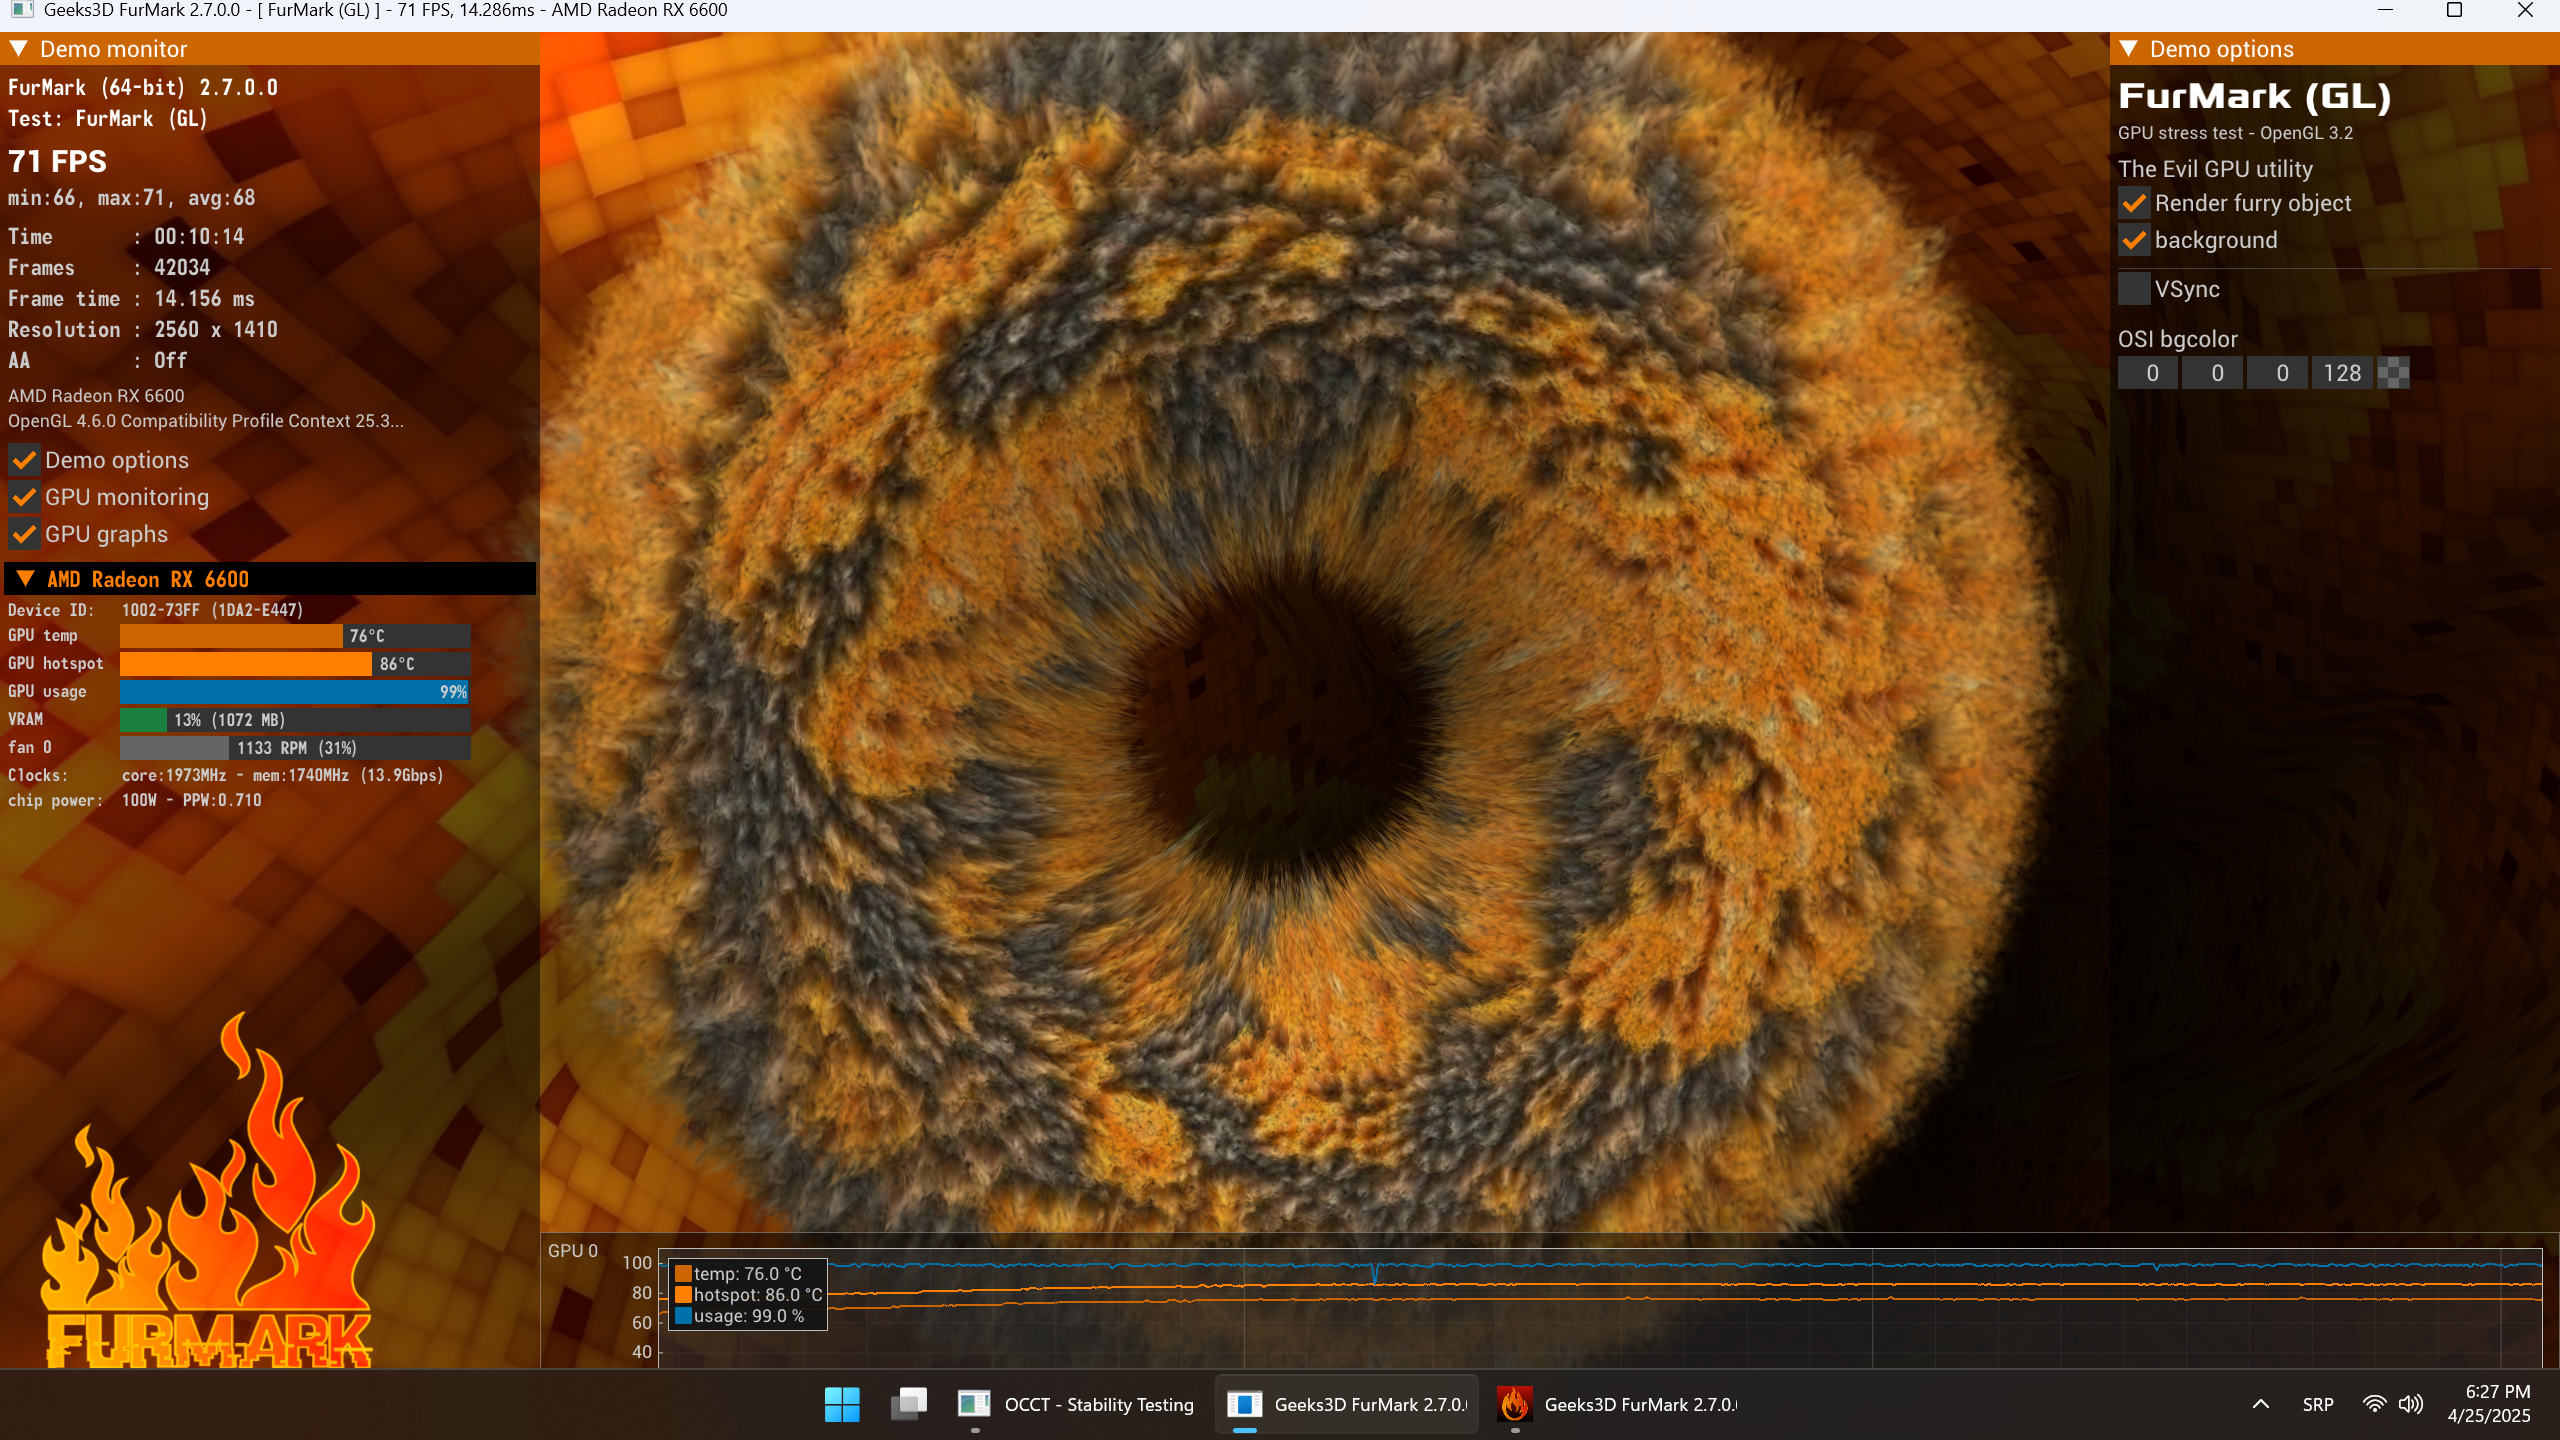Screen dimensions: 2560x1440
Task: Click the SRP language indicator
Action: pyautogui.click(x=2318, y=1404)
